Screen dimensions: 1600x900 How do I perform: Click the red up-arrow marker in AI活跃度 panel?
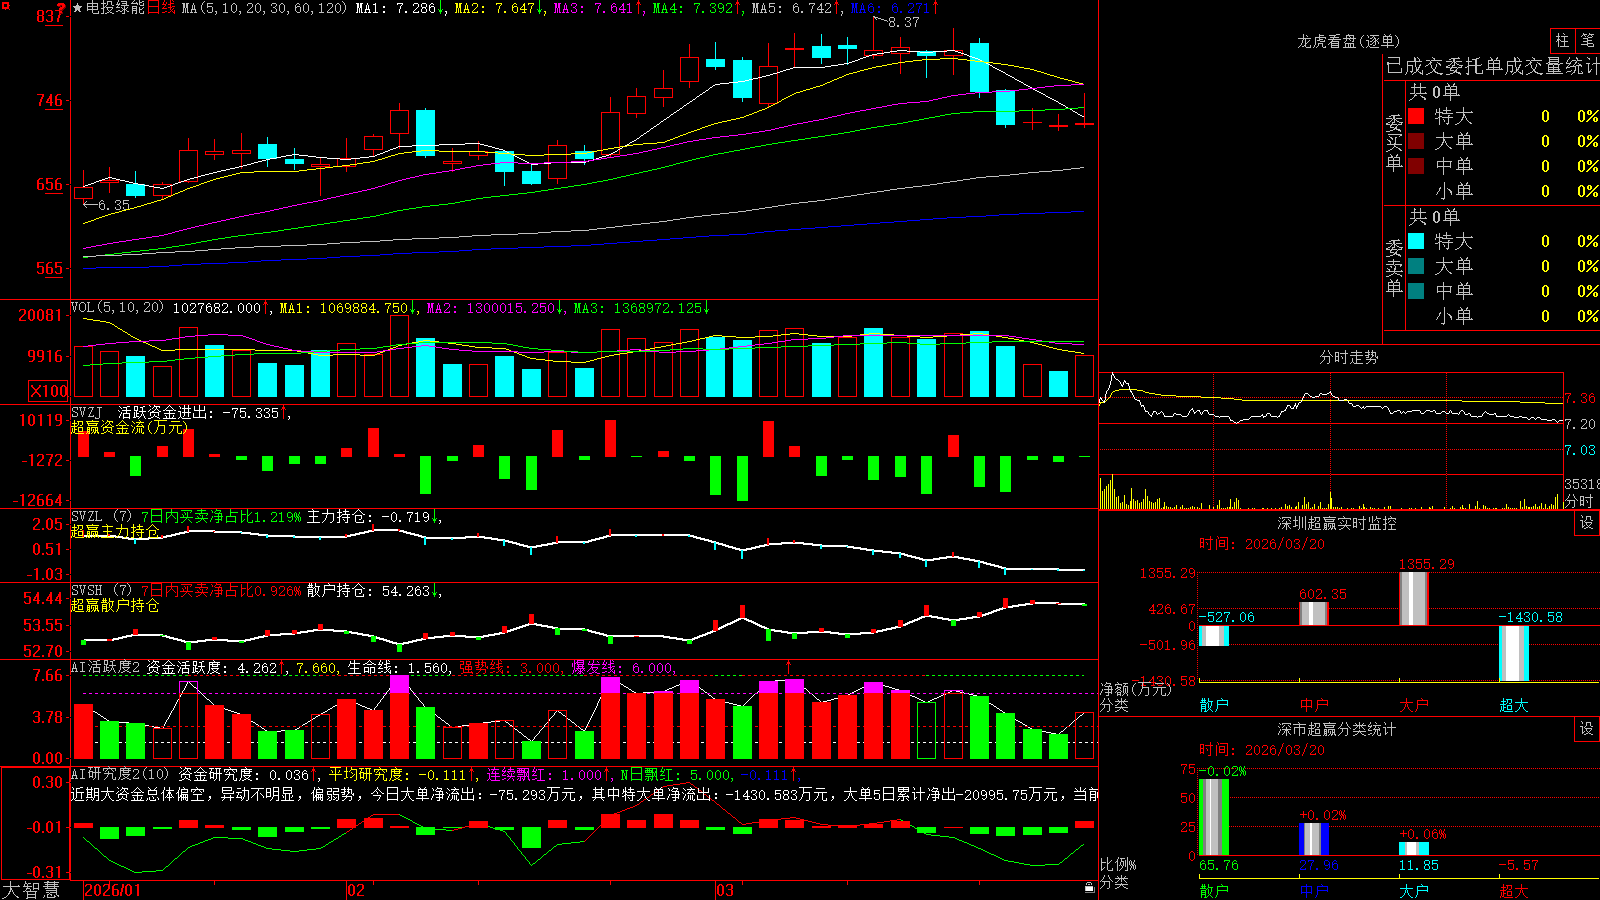pyautogui.click(x=789, y=667)
